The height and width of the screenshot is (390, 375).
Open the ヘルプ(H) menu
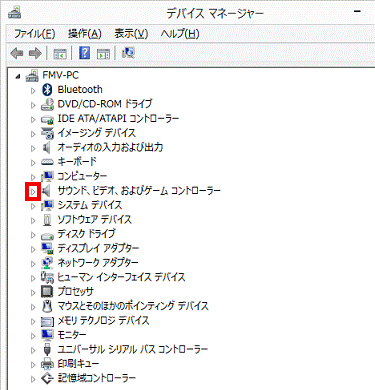point(180,34)
